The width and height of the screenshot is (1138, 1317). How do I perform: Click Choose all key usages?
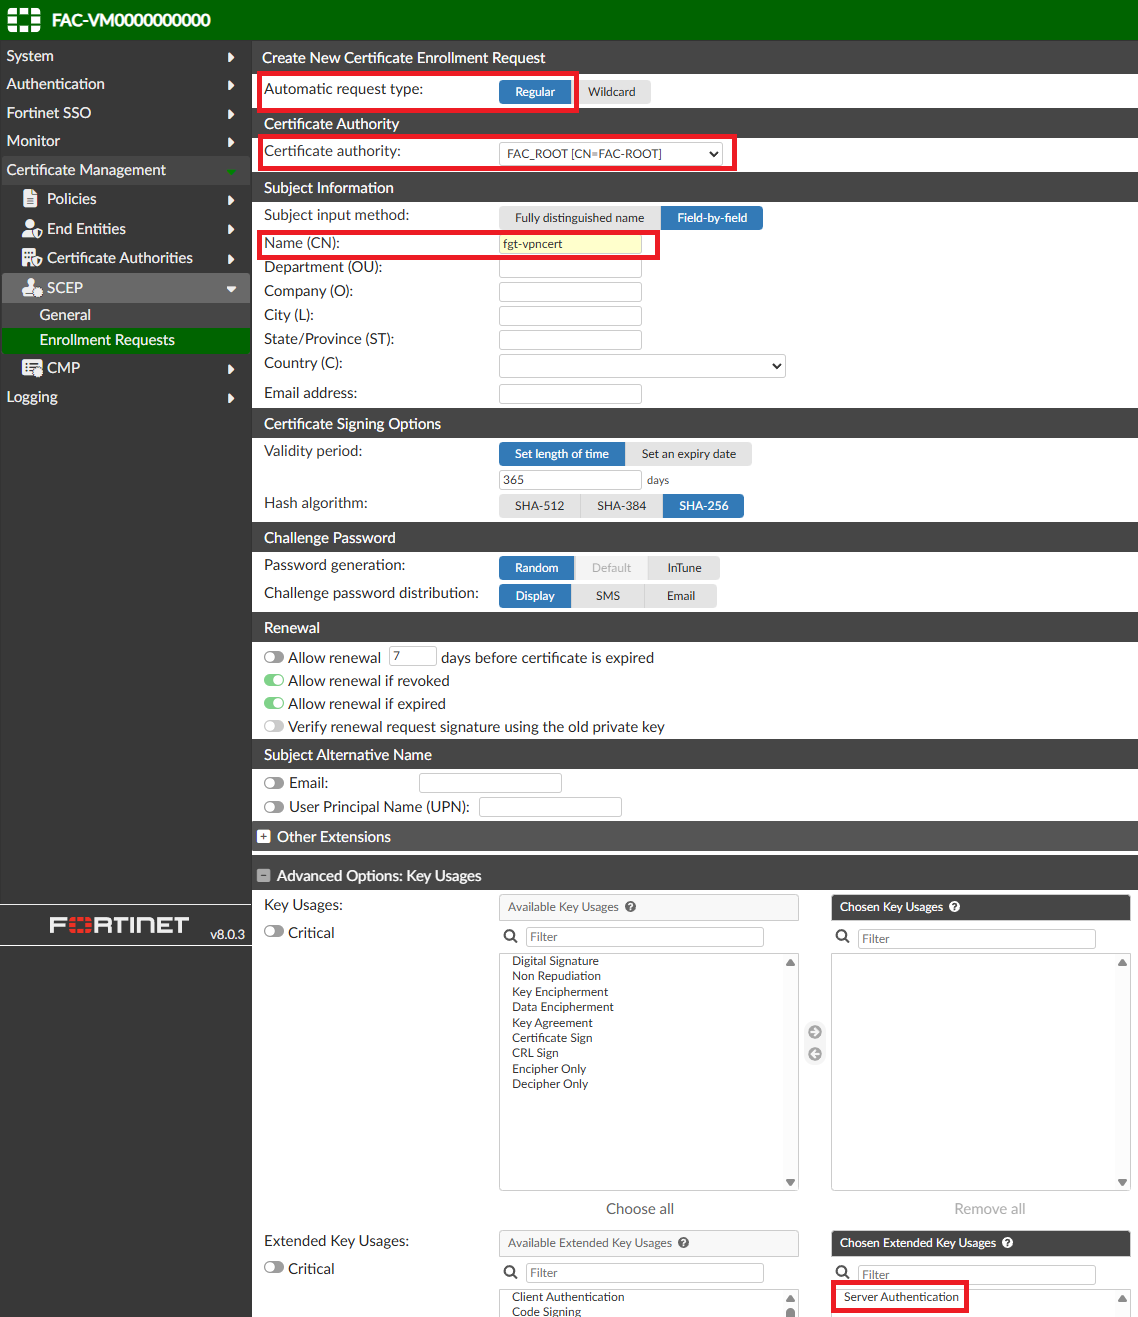[x=640, y=1209]
